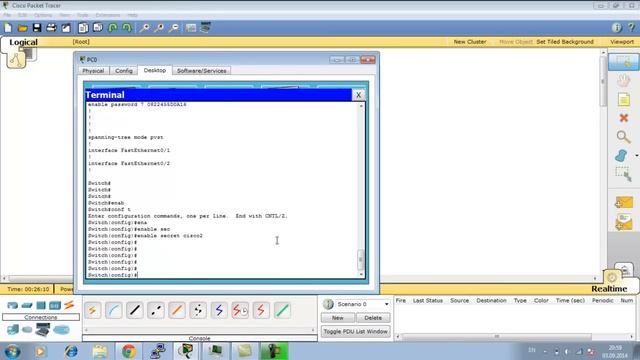Choose the green Octal cable

(x=282, y=311)
